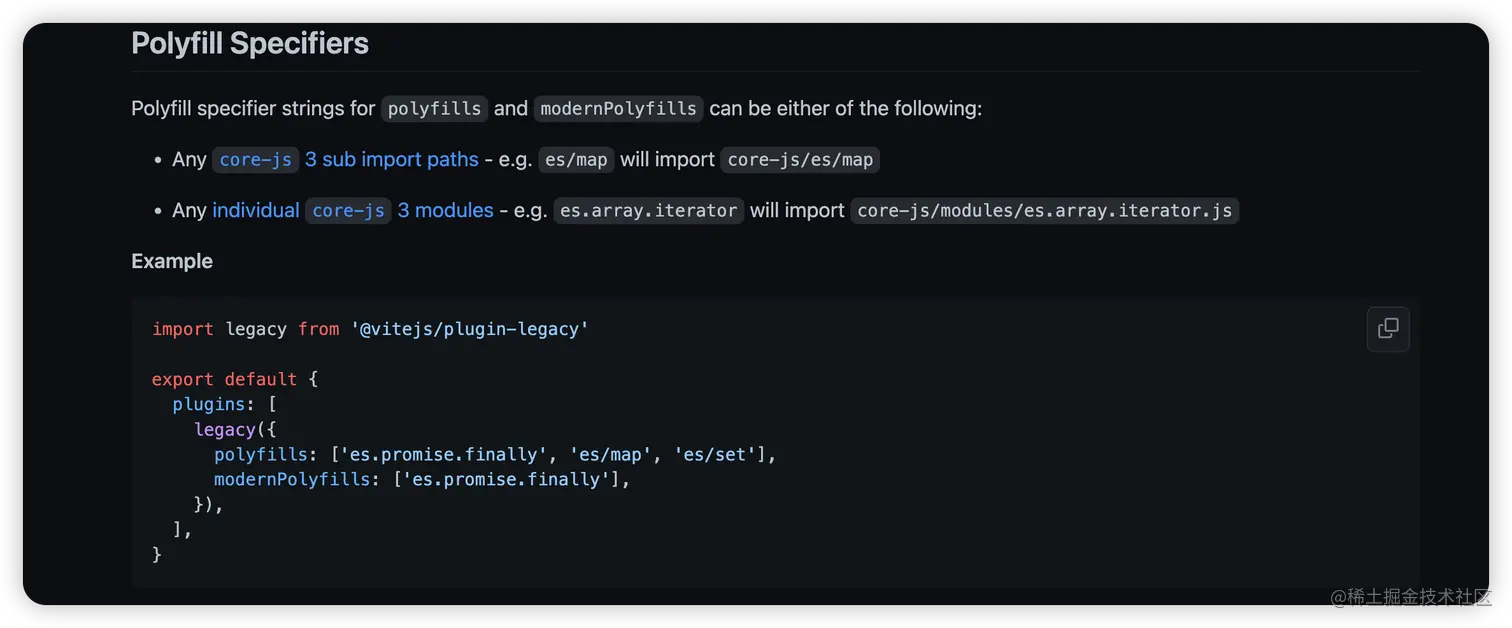Viewport: 1512px width, 628px height.
Task: Click the 'export default' code line
Action: [x=234, y=379]
